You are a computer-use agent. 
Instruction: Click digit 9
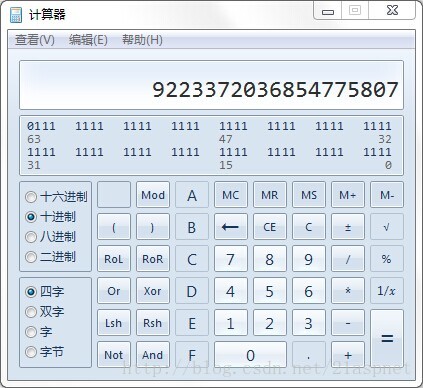coord(309,259)
